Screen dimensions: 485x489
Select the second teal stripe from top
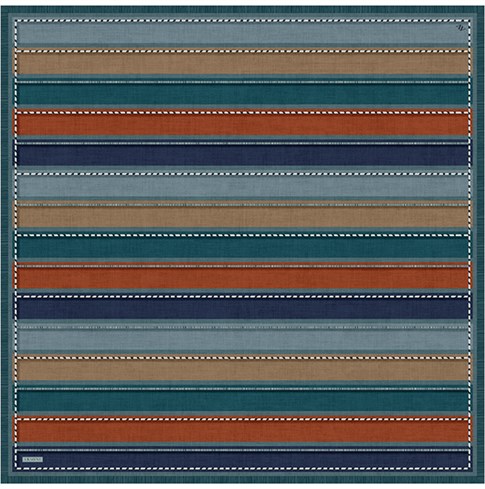[x=242, y=247]
